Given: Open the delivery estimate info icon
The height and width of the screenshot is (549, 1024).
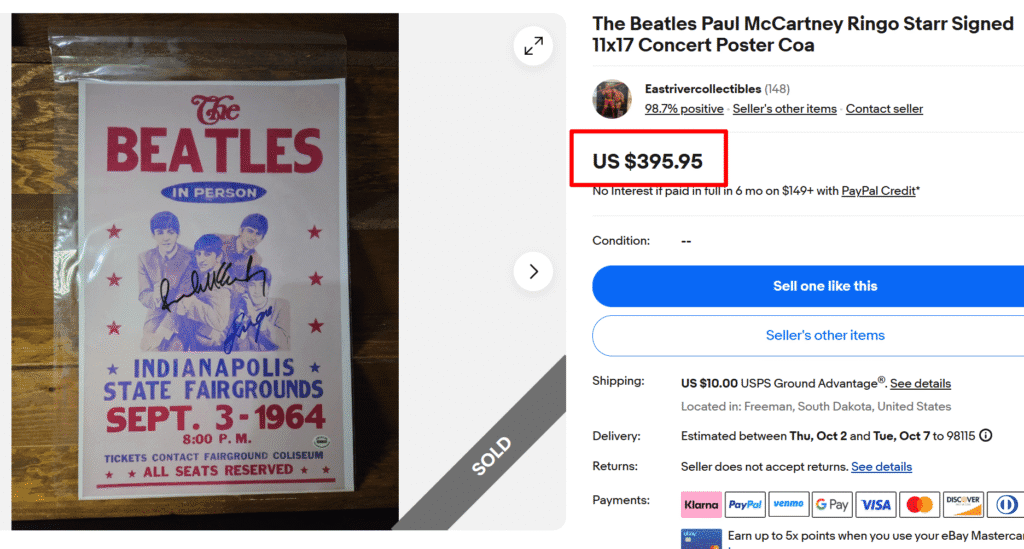Looking at the screenshot, I should tap(986, 436).
